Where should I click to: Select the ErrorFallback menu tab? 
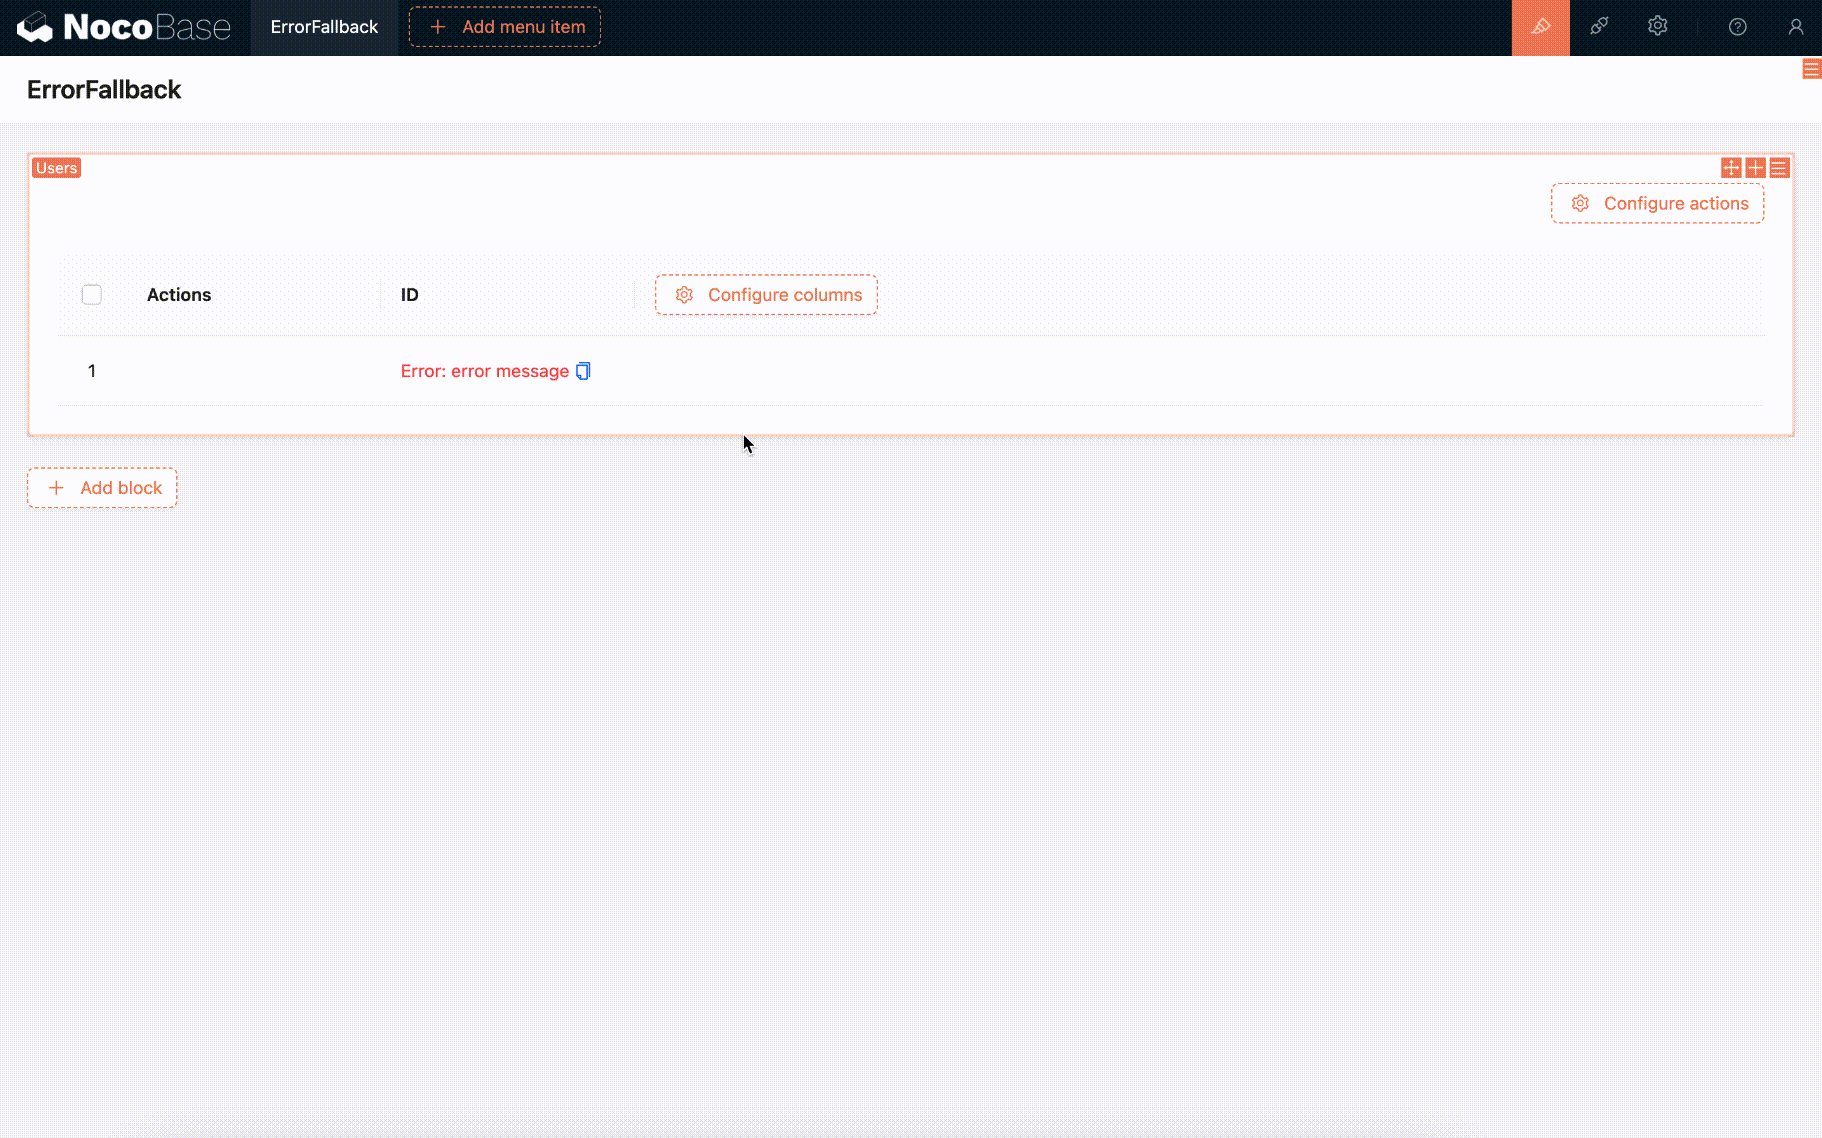324,27
